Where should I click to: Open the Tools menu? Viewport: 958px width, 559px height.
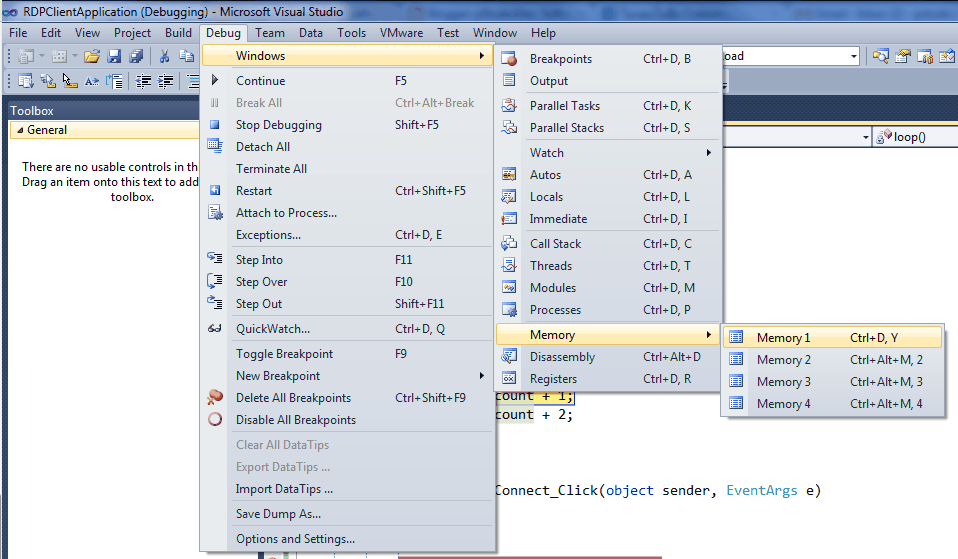click(x=351, y=33)
